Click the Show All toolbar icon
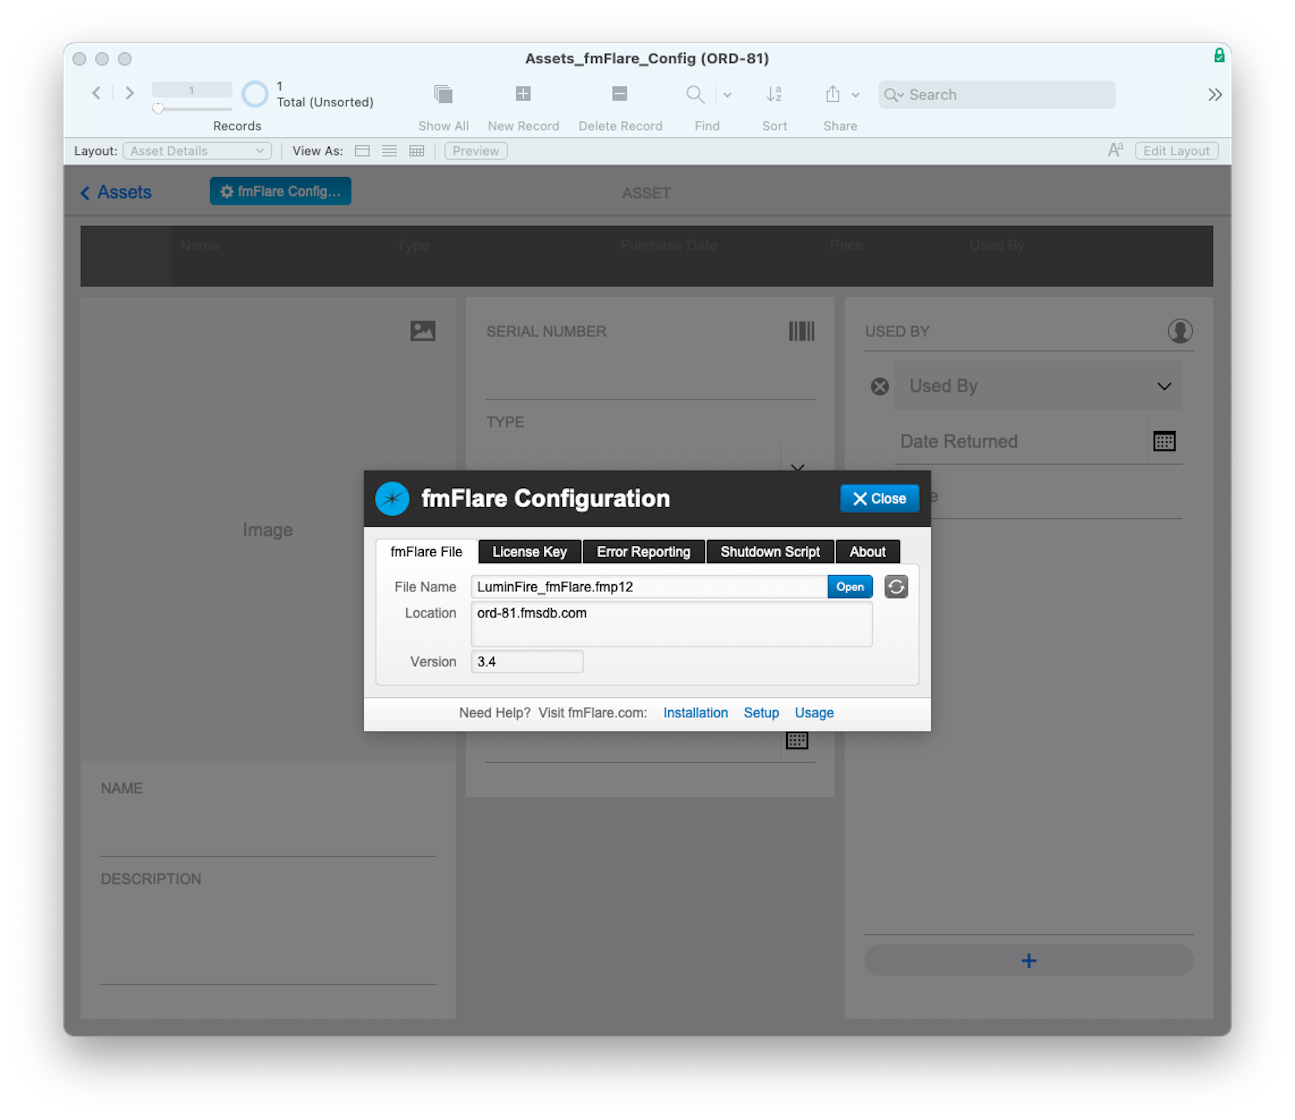Screen dimensions: 1295x1120 (443, 94)
